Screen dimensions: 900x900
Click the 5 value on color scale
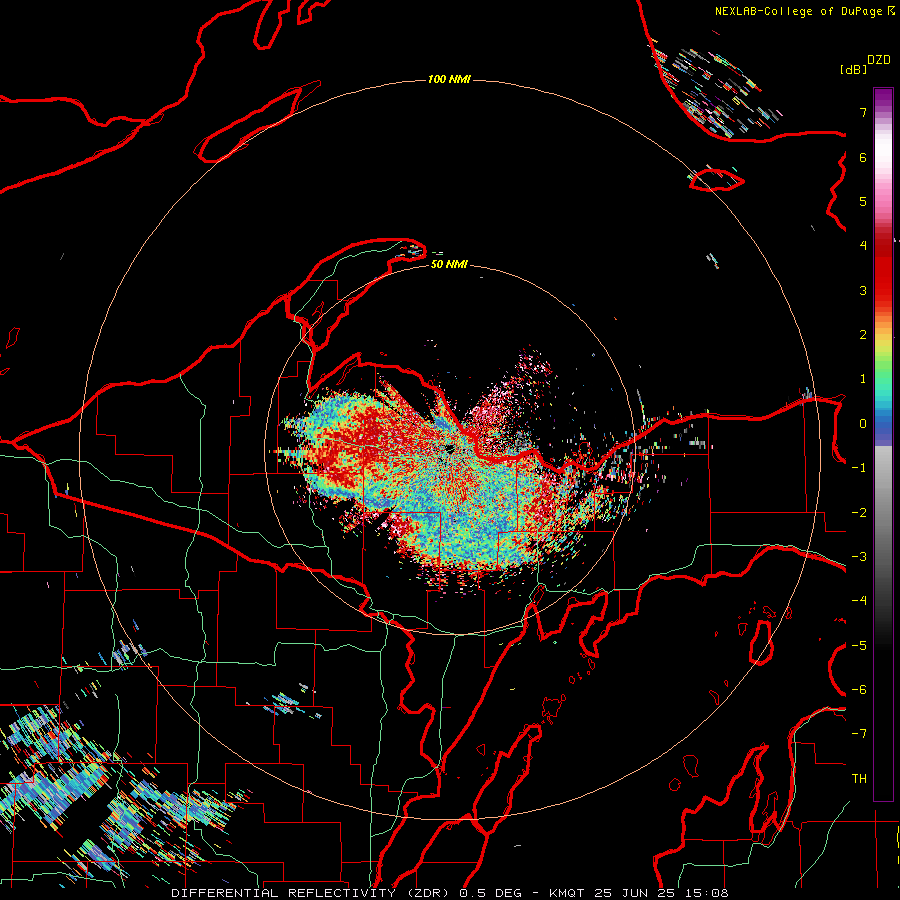[863, 201]
